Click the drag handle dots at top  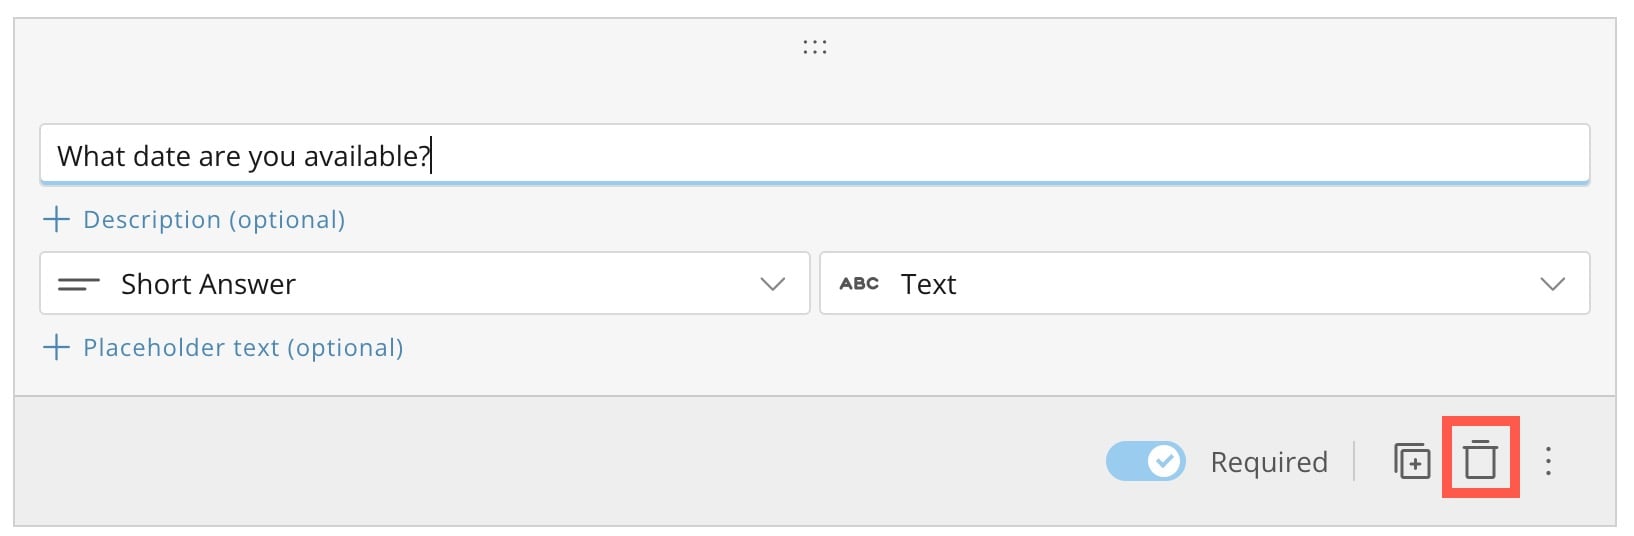coord(815,47)
